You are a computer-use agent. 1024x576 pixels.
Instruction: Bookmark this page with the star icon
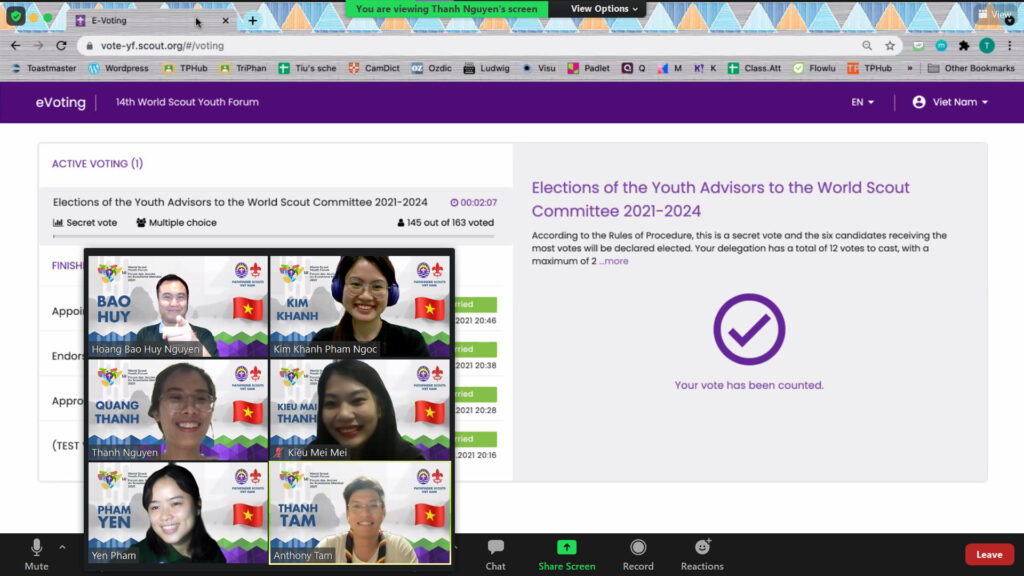click(890, 46)
